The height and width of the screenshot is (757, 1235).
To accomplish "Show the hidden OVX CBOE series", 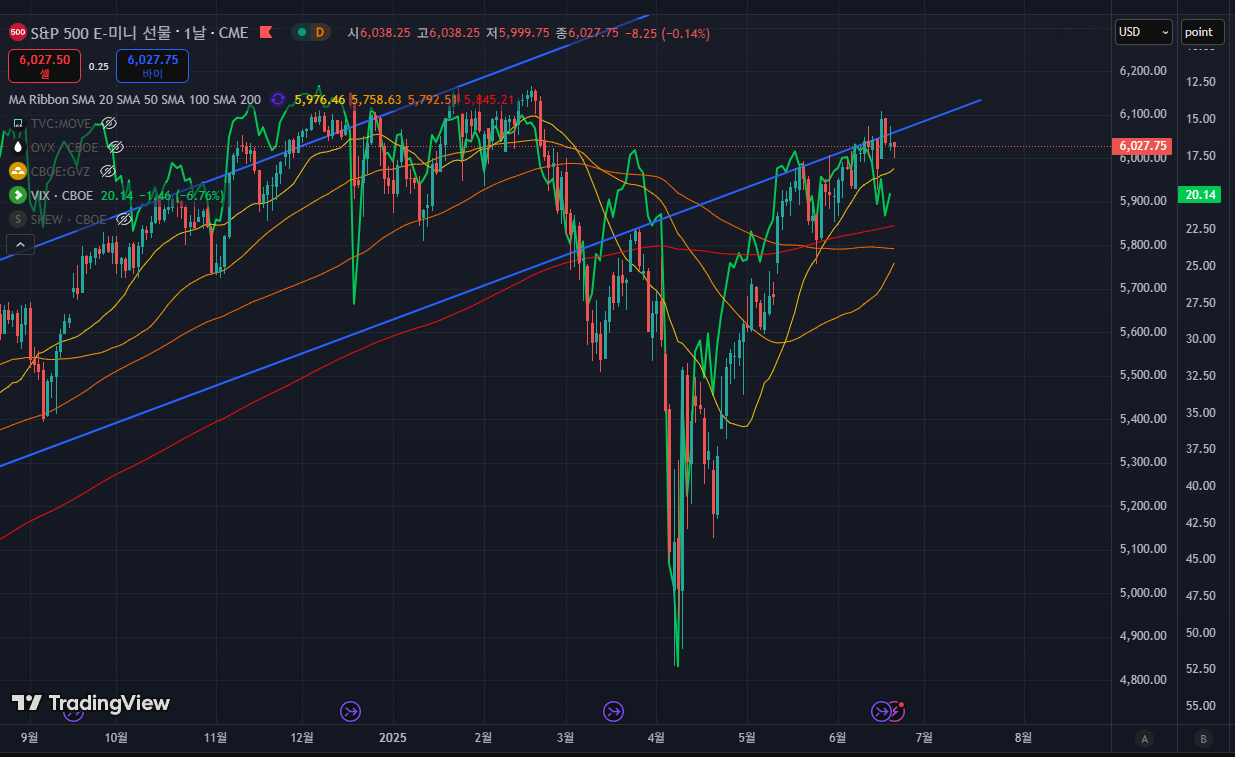I will click(x=116, y=147).
